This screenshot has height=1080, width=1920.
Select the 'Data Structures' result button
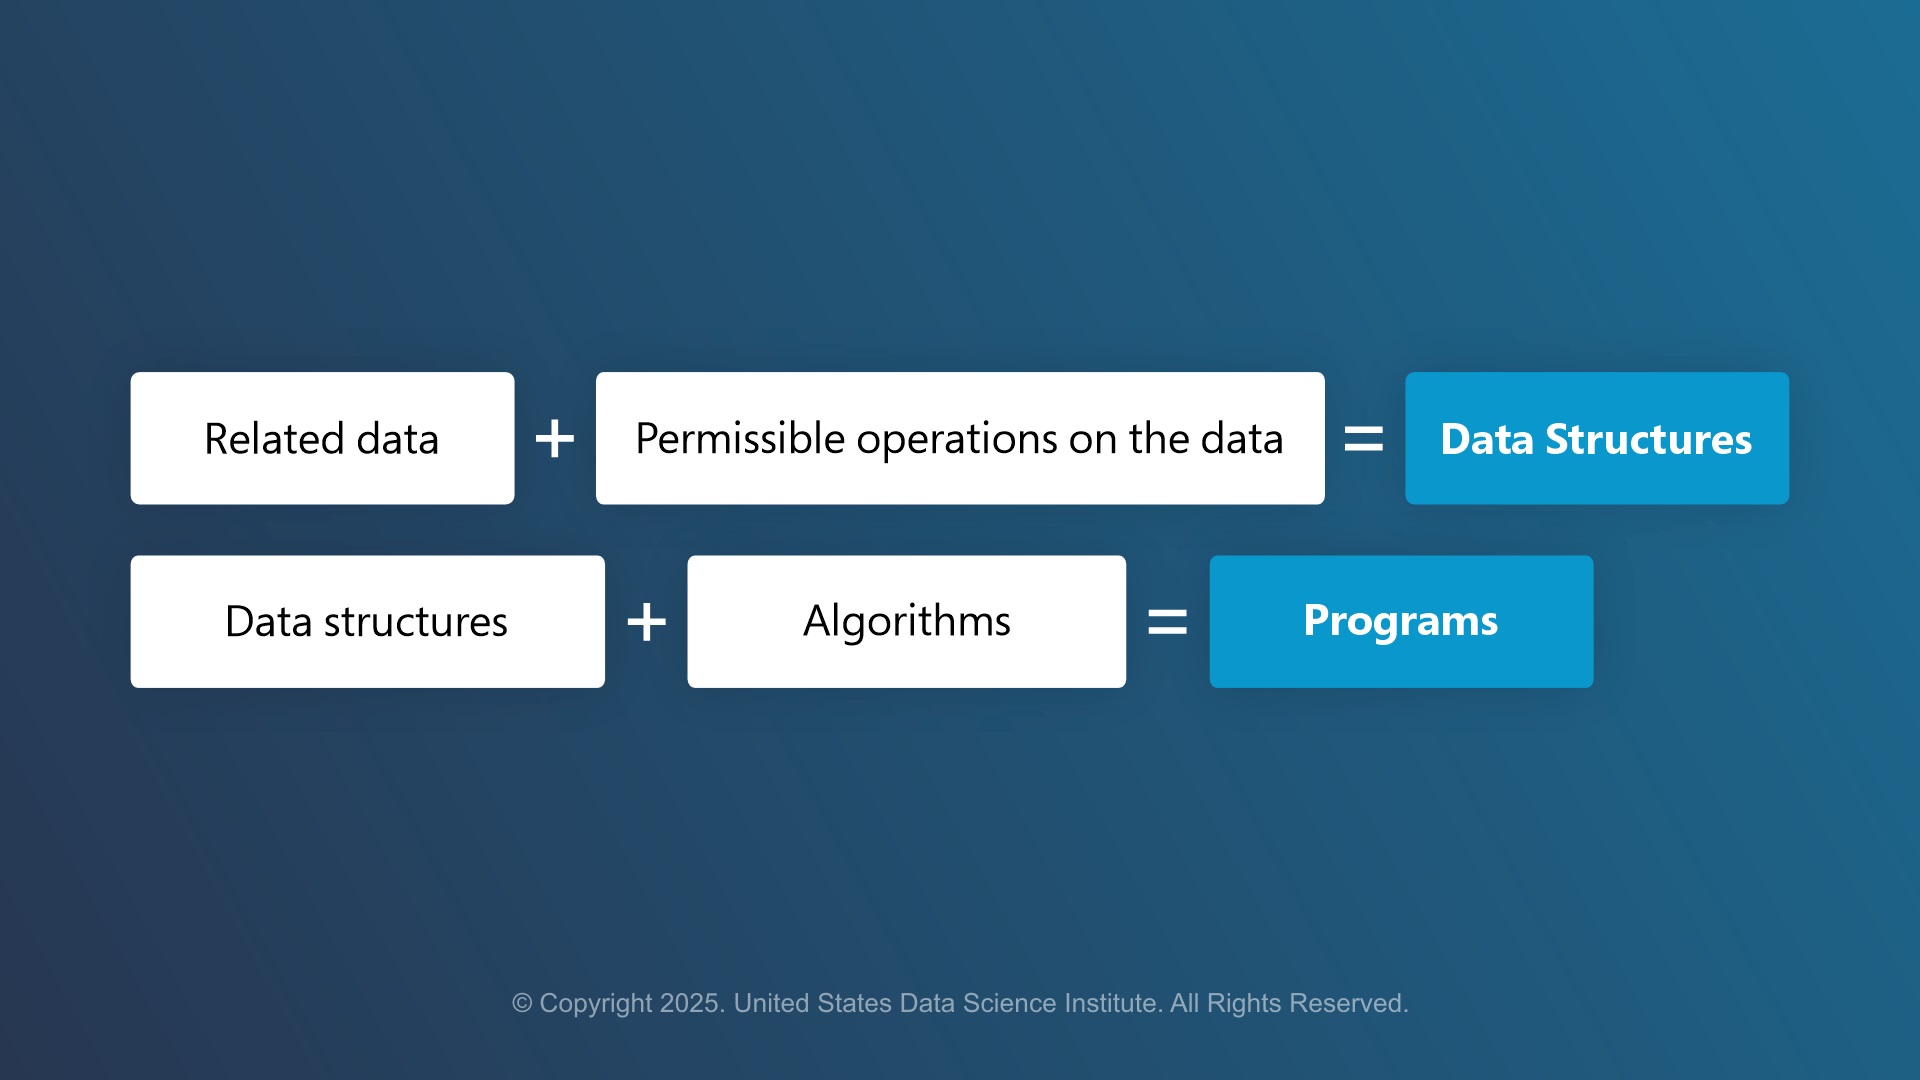click(1593, 438)
